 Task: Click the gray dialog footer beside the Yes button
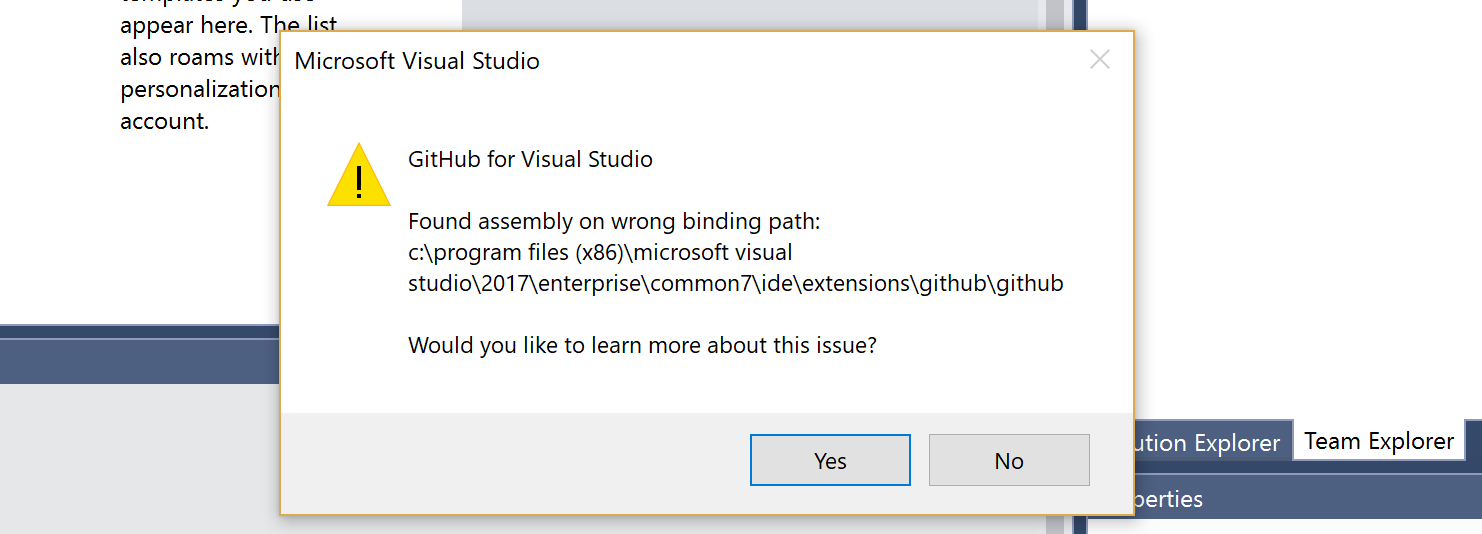coord(514,460)
